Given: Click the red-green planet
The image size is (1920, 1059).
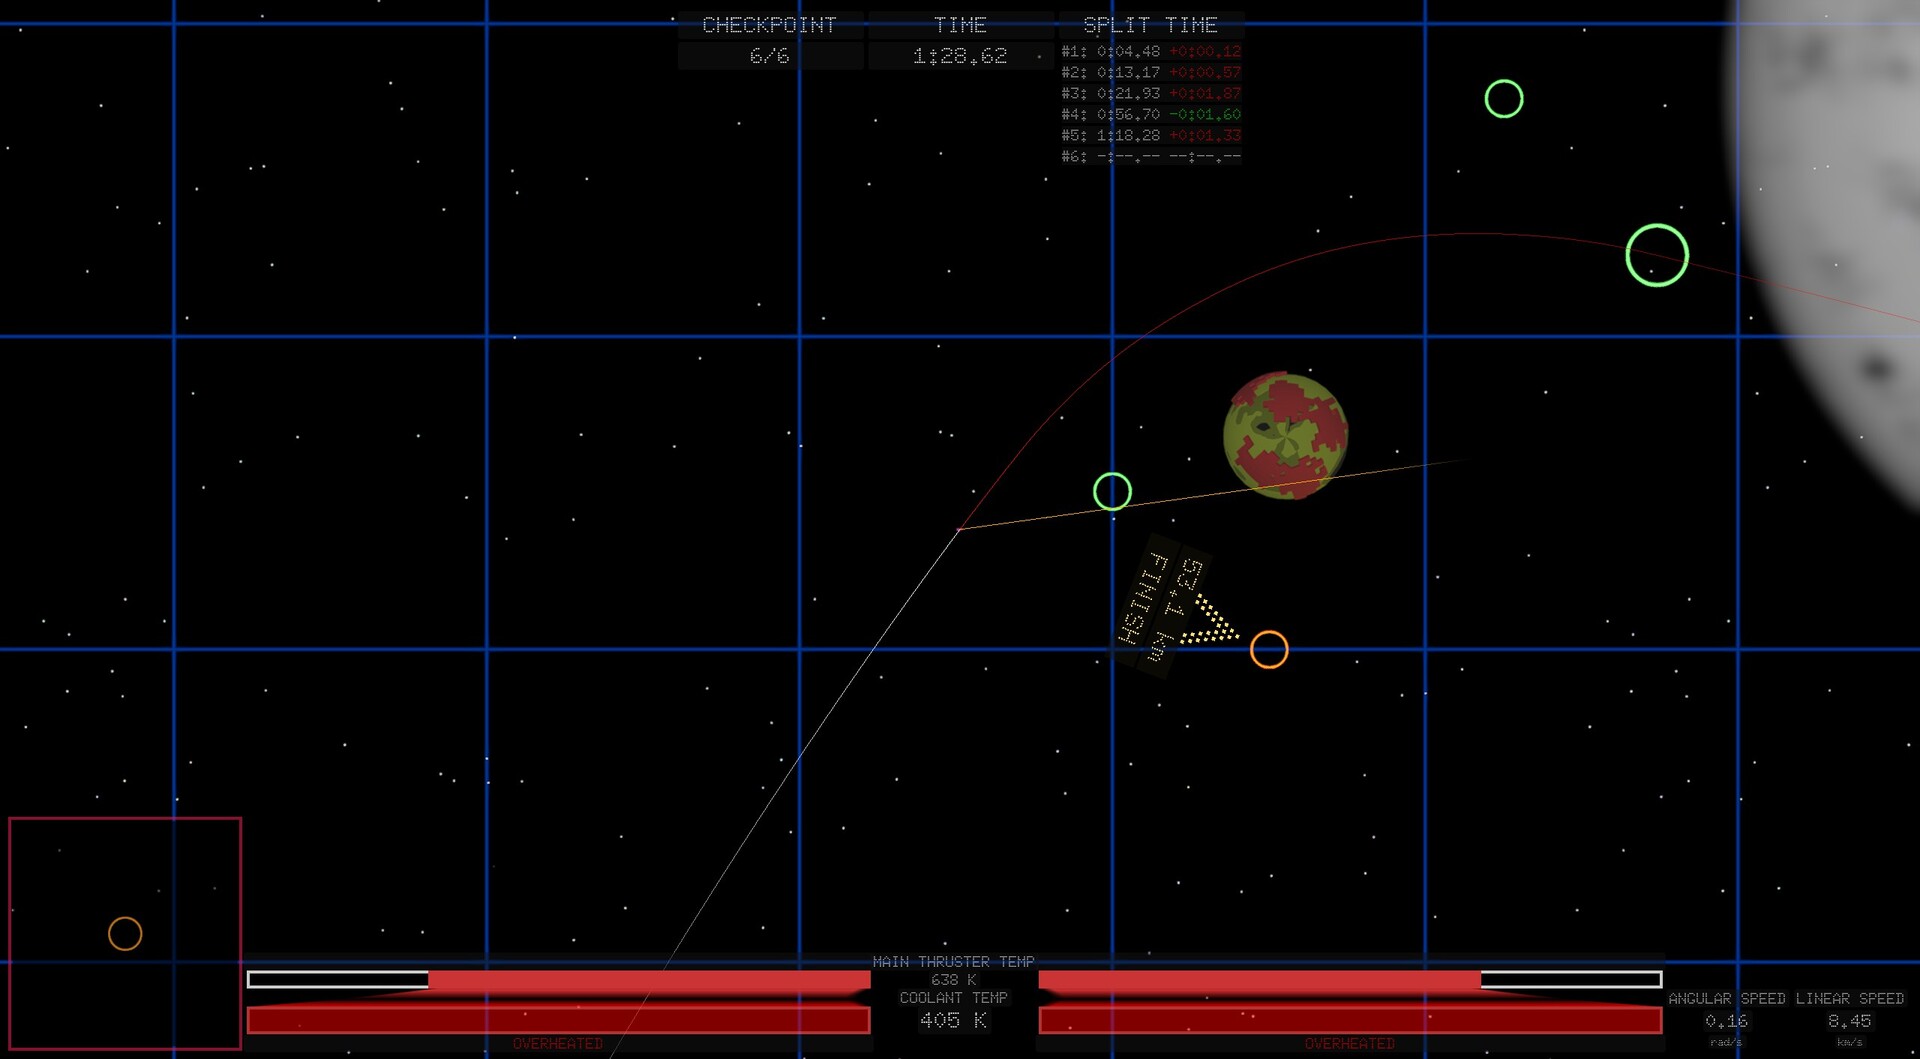Looking at the screenshot, I should point(1285,435).
